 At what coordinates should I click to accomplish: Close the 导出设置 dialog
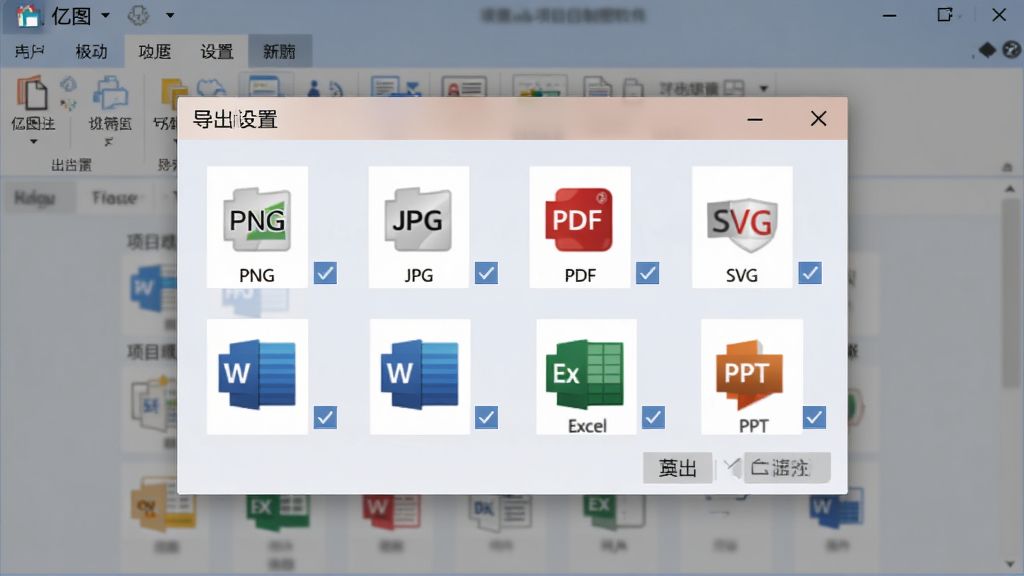pos(818,119)
